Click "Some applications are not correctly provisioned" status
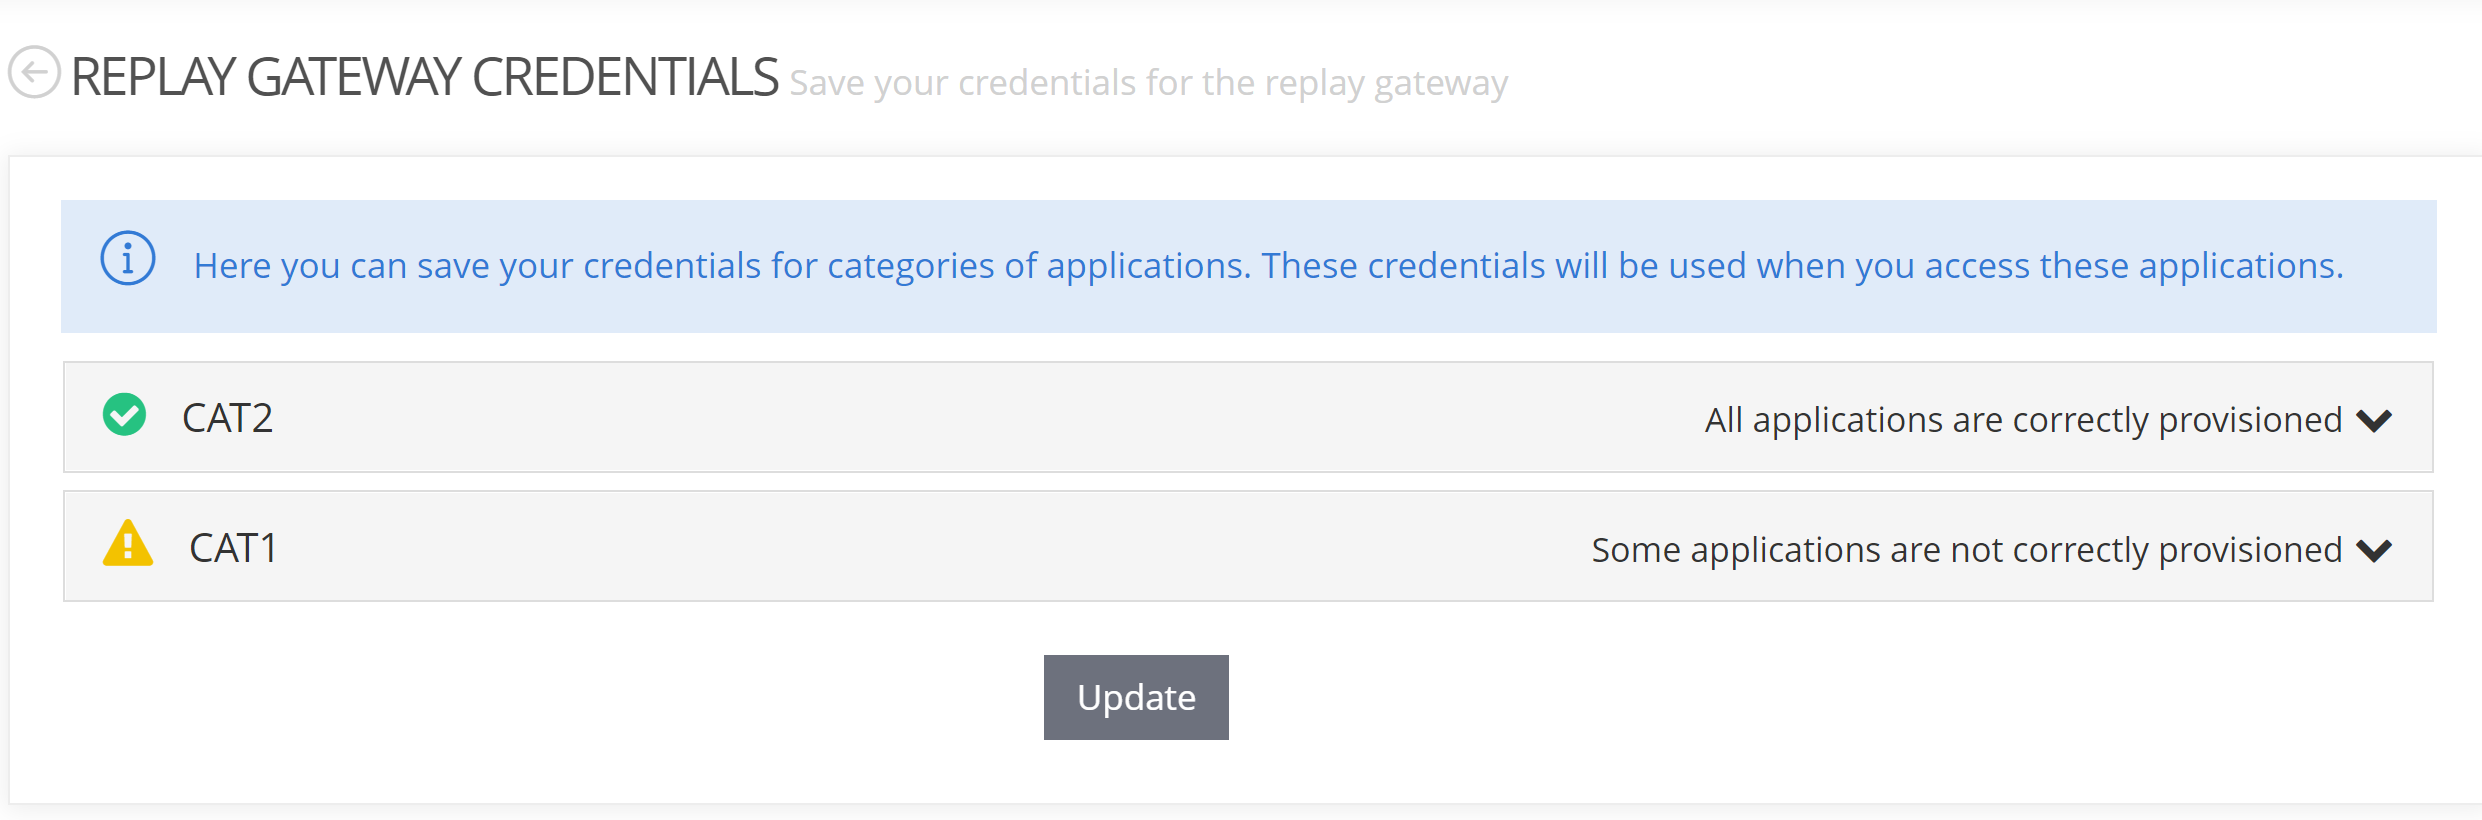2482x820 pixels. click(1966, 550)
